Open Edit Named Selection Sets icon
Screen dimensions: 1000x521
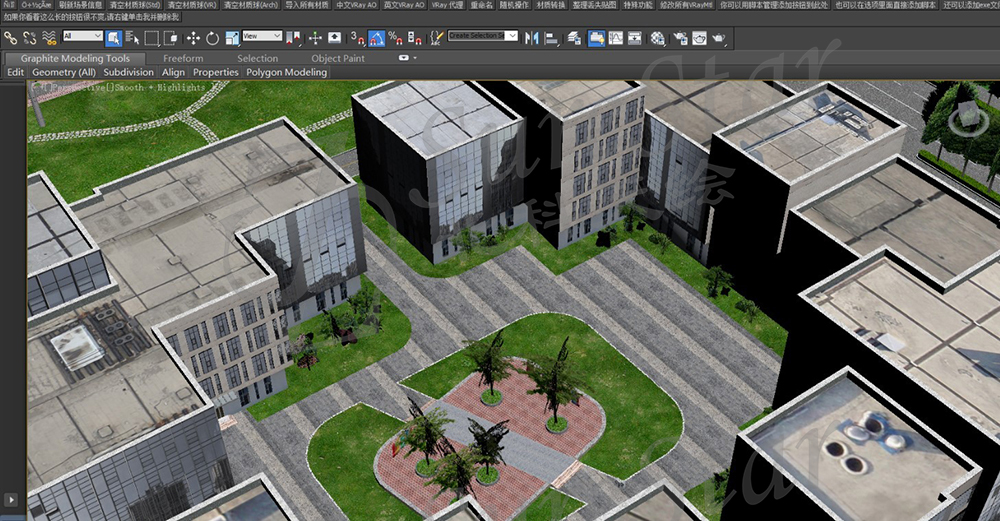coord(436,38)
